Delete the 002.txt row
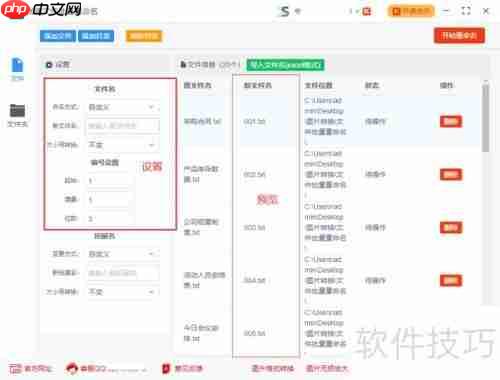Screen dimensions: 500x380 pyautogui.click(x=451, y=174)
